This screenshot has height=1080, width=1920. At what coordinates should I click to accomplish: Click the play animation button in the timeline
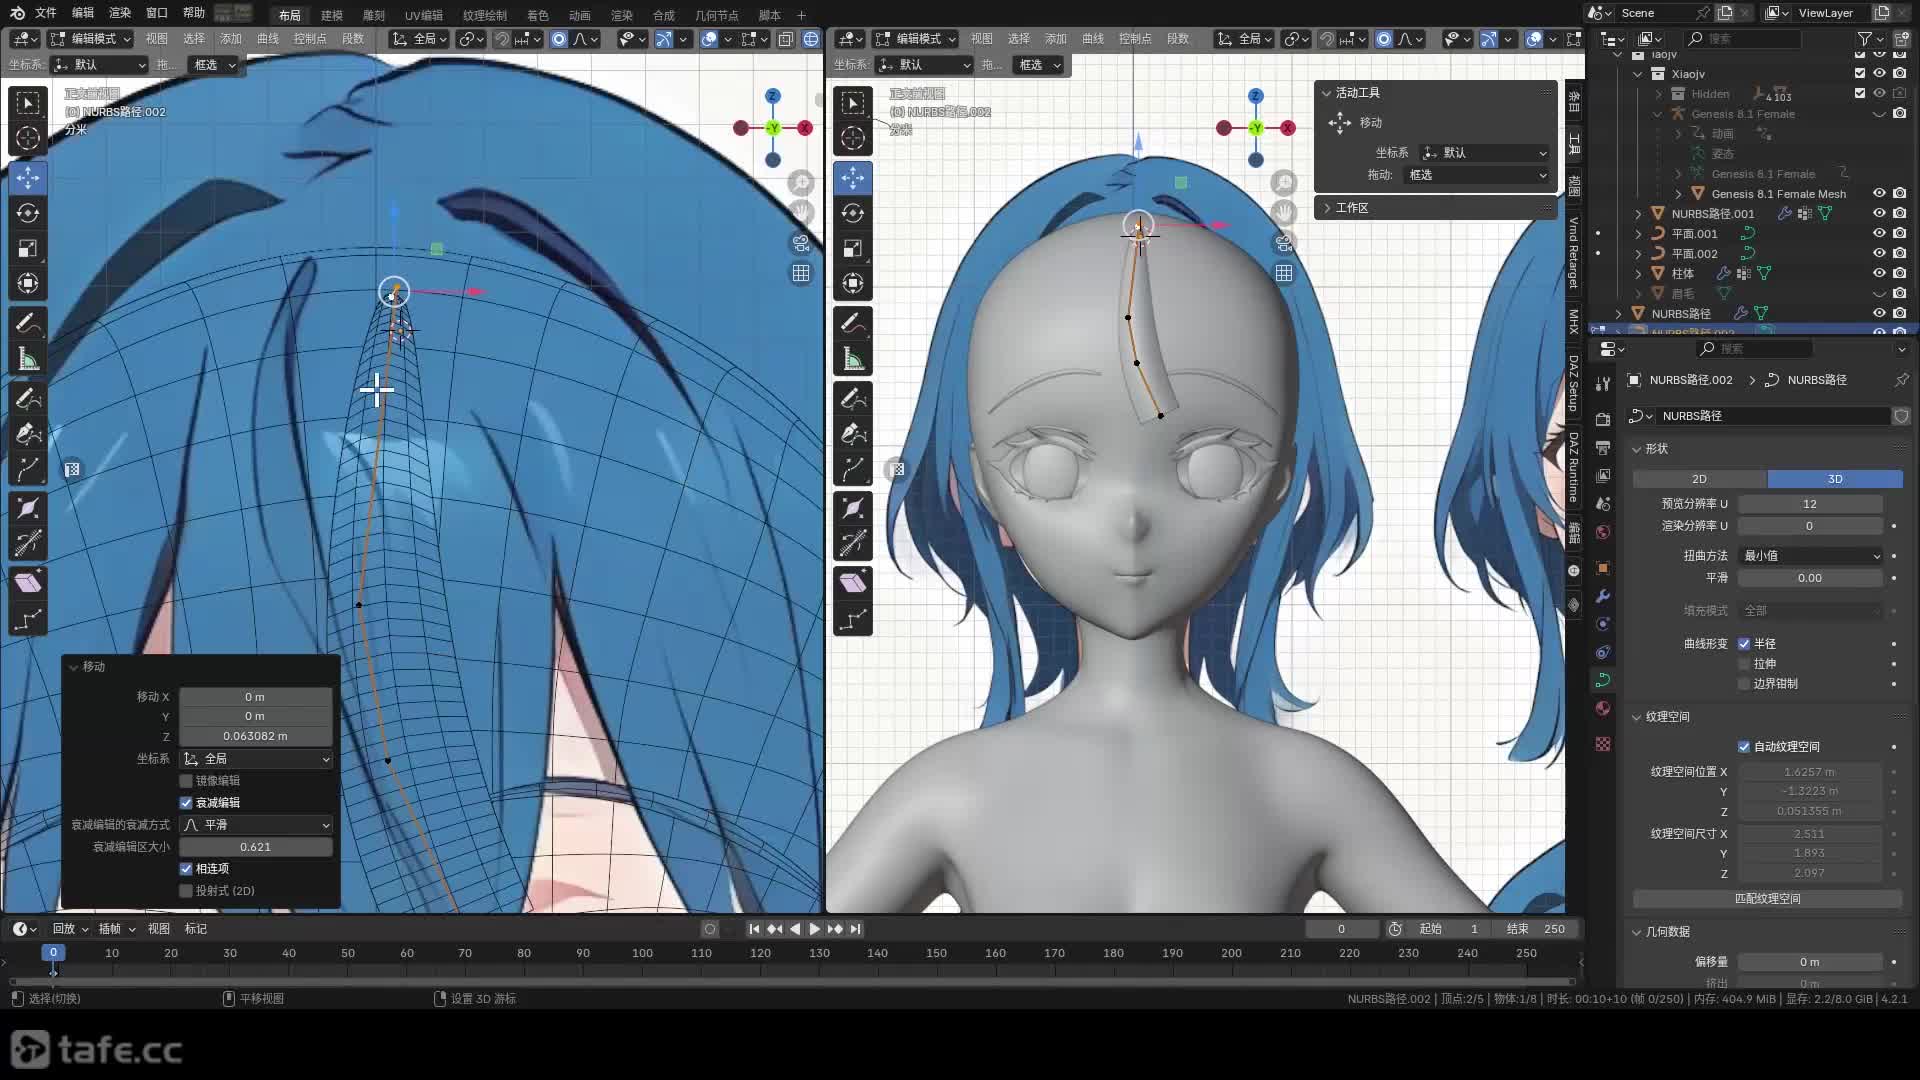(814, 929)
